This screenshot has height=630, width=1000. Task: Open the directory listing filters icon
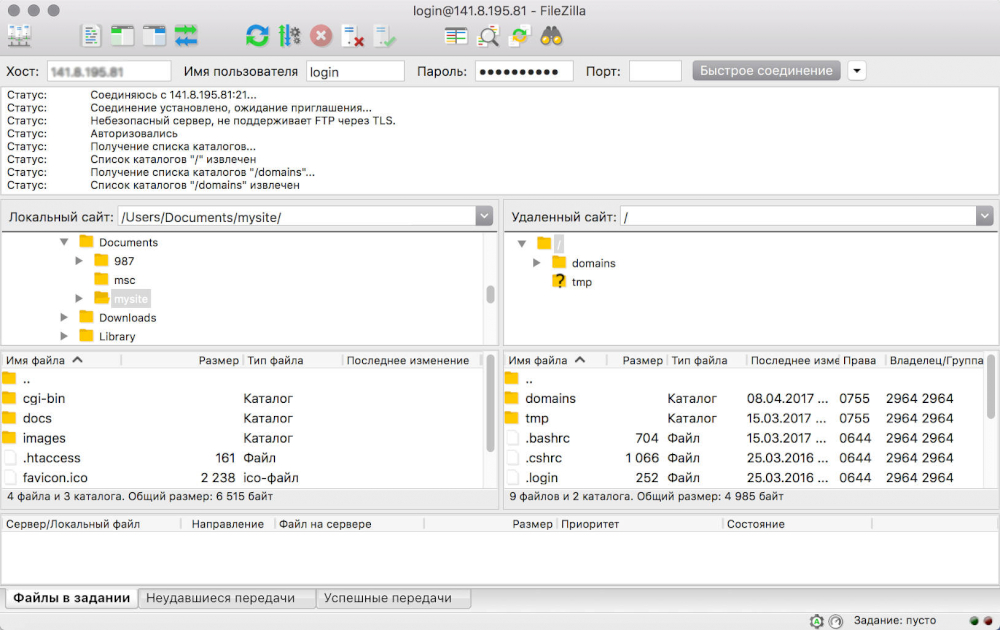tap(456, 36)
